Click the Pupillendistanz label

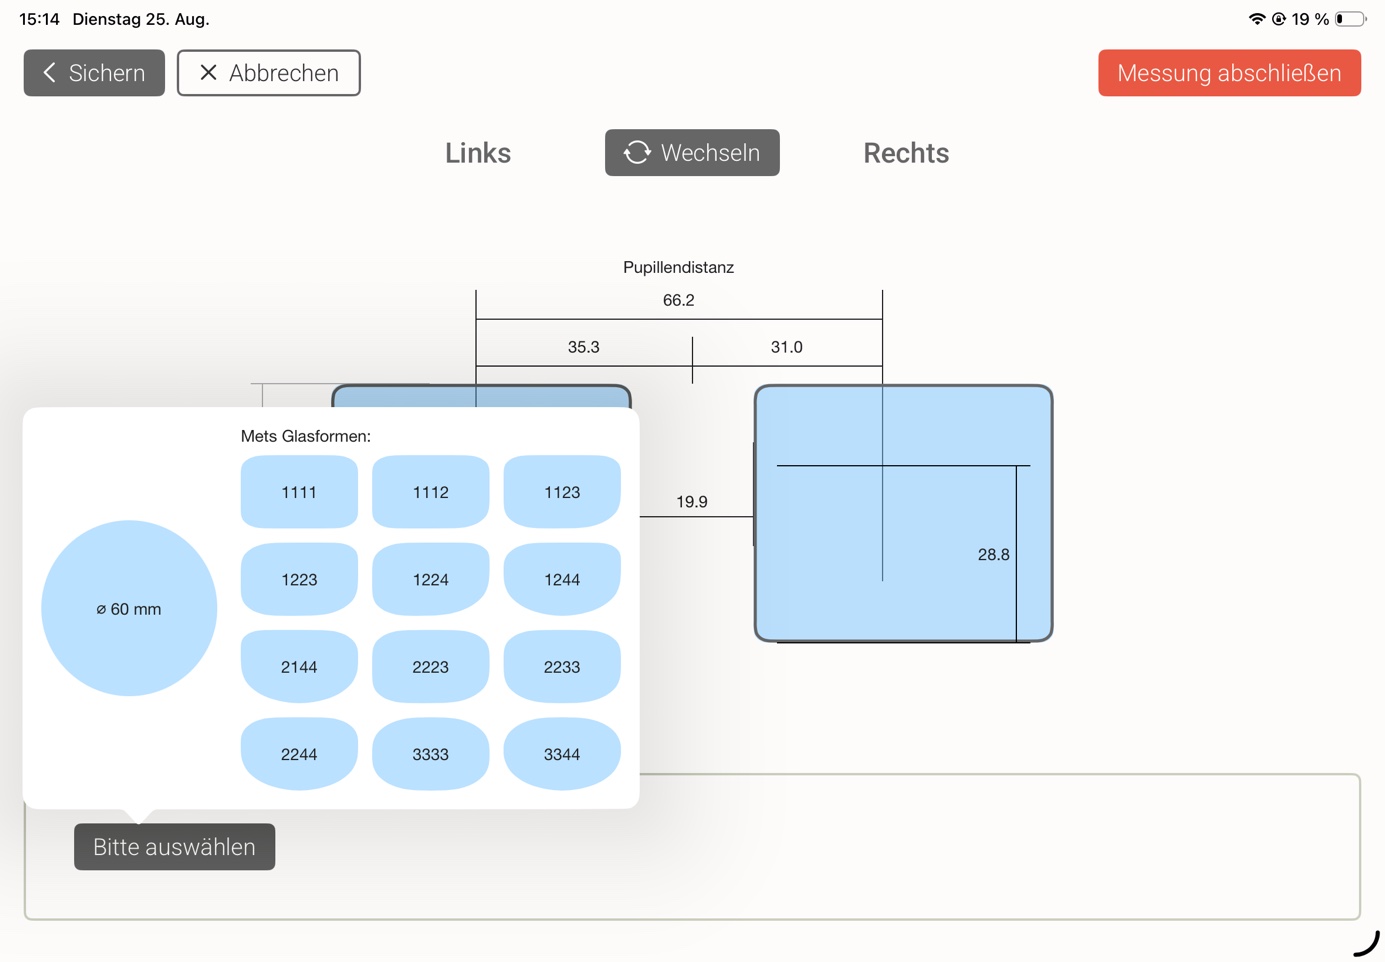(679, 267)
